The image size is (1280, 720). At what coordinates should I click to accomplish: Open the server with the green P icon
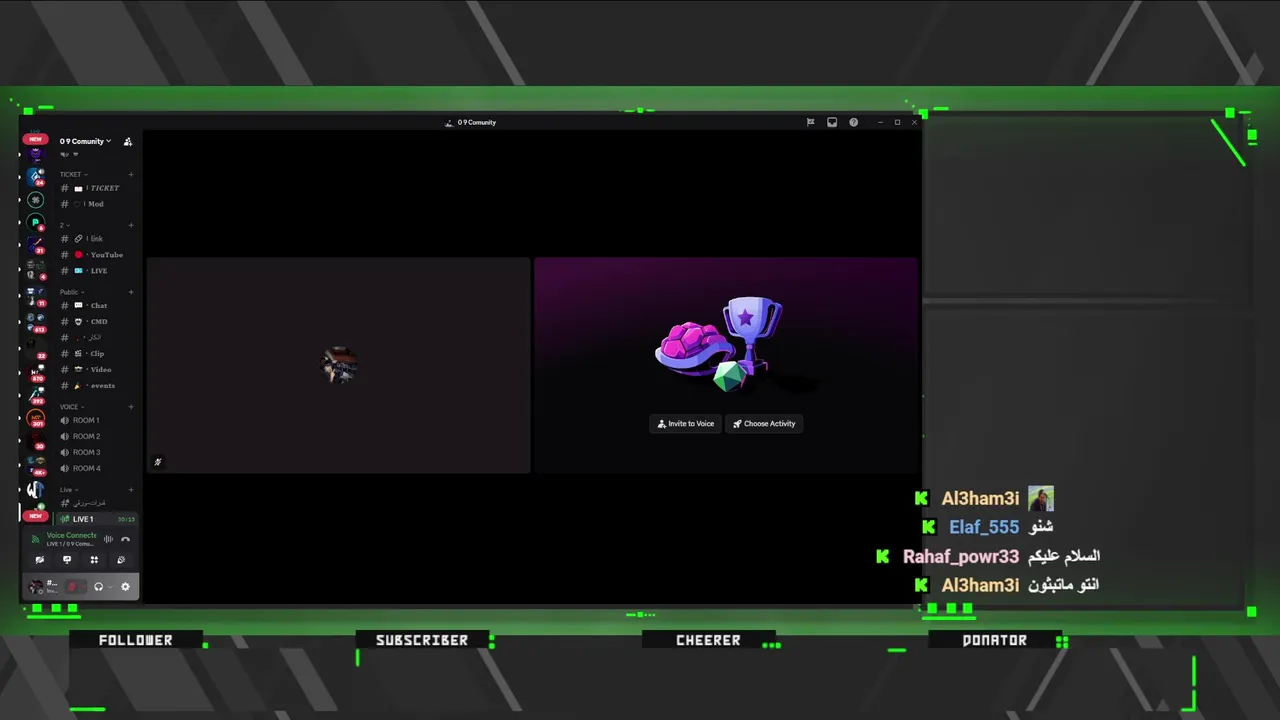point(36,222)
